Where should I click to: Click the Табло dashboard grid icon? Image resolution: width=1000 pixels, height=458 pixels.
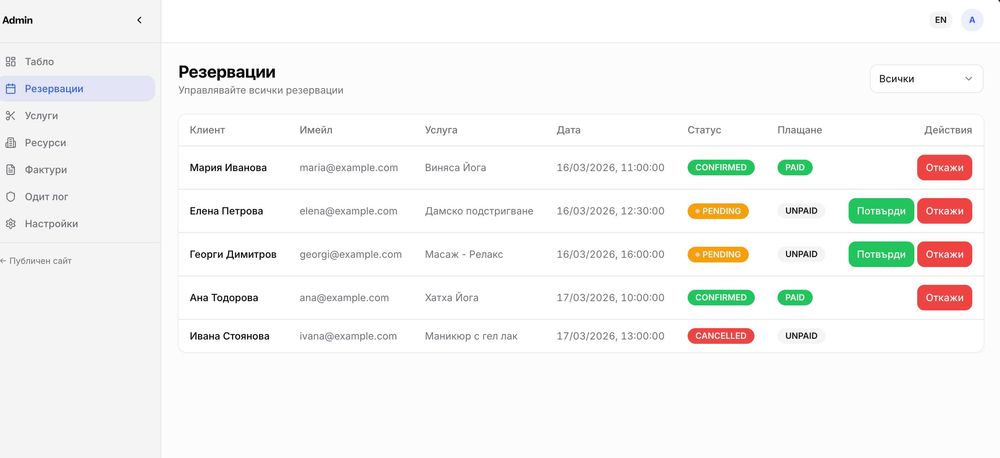pos(10,62)
